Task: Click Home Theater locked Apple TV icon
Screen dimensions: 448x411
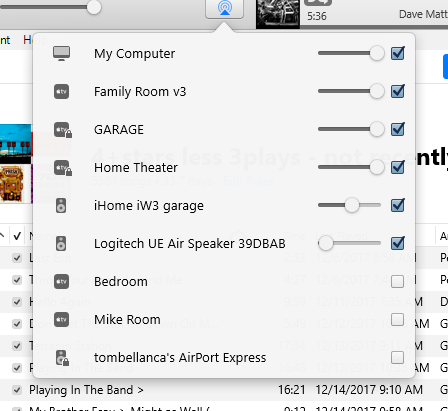Action: 63,168
